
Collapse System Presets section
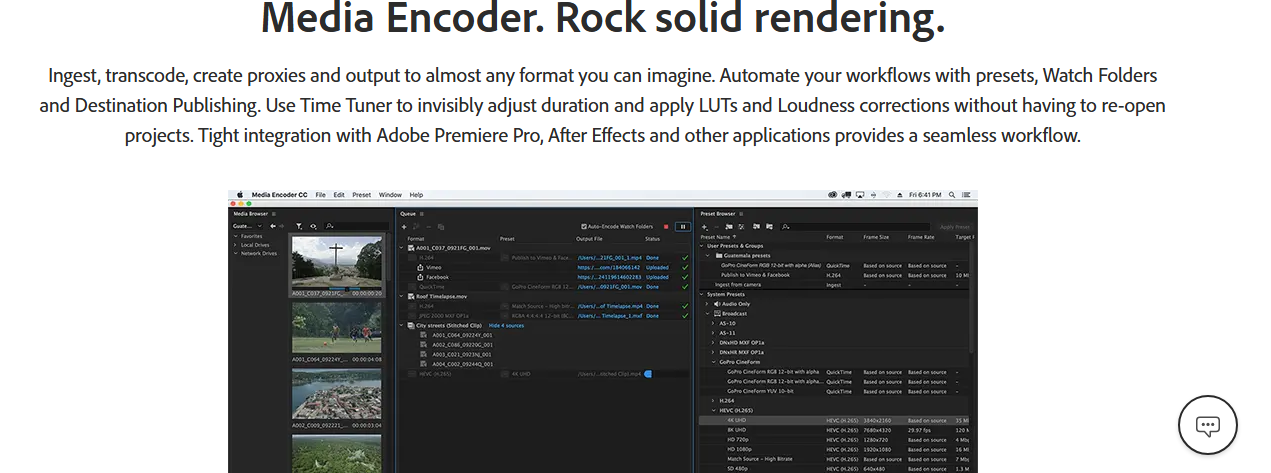point(701,294)
